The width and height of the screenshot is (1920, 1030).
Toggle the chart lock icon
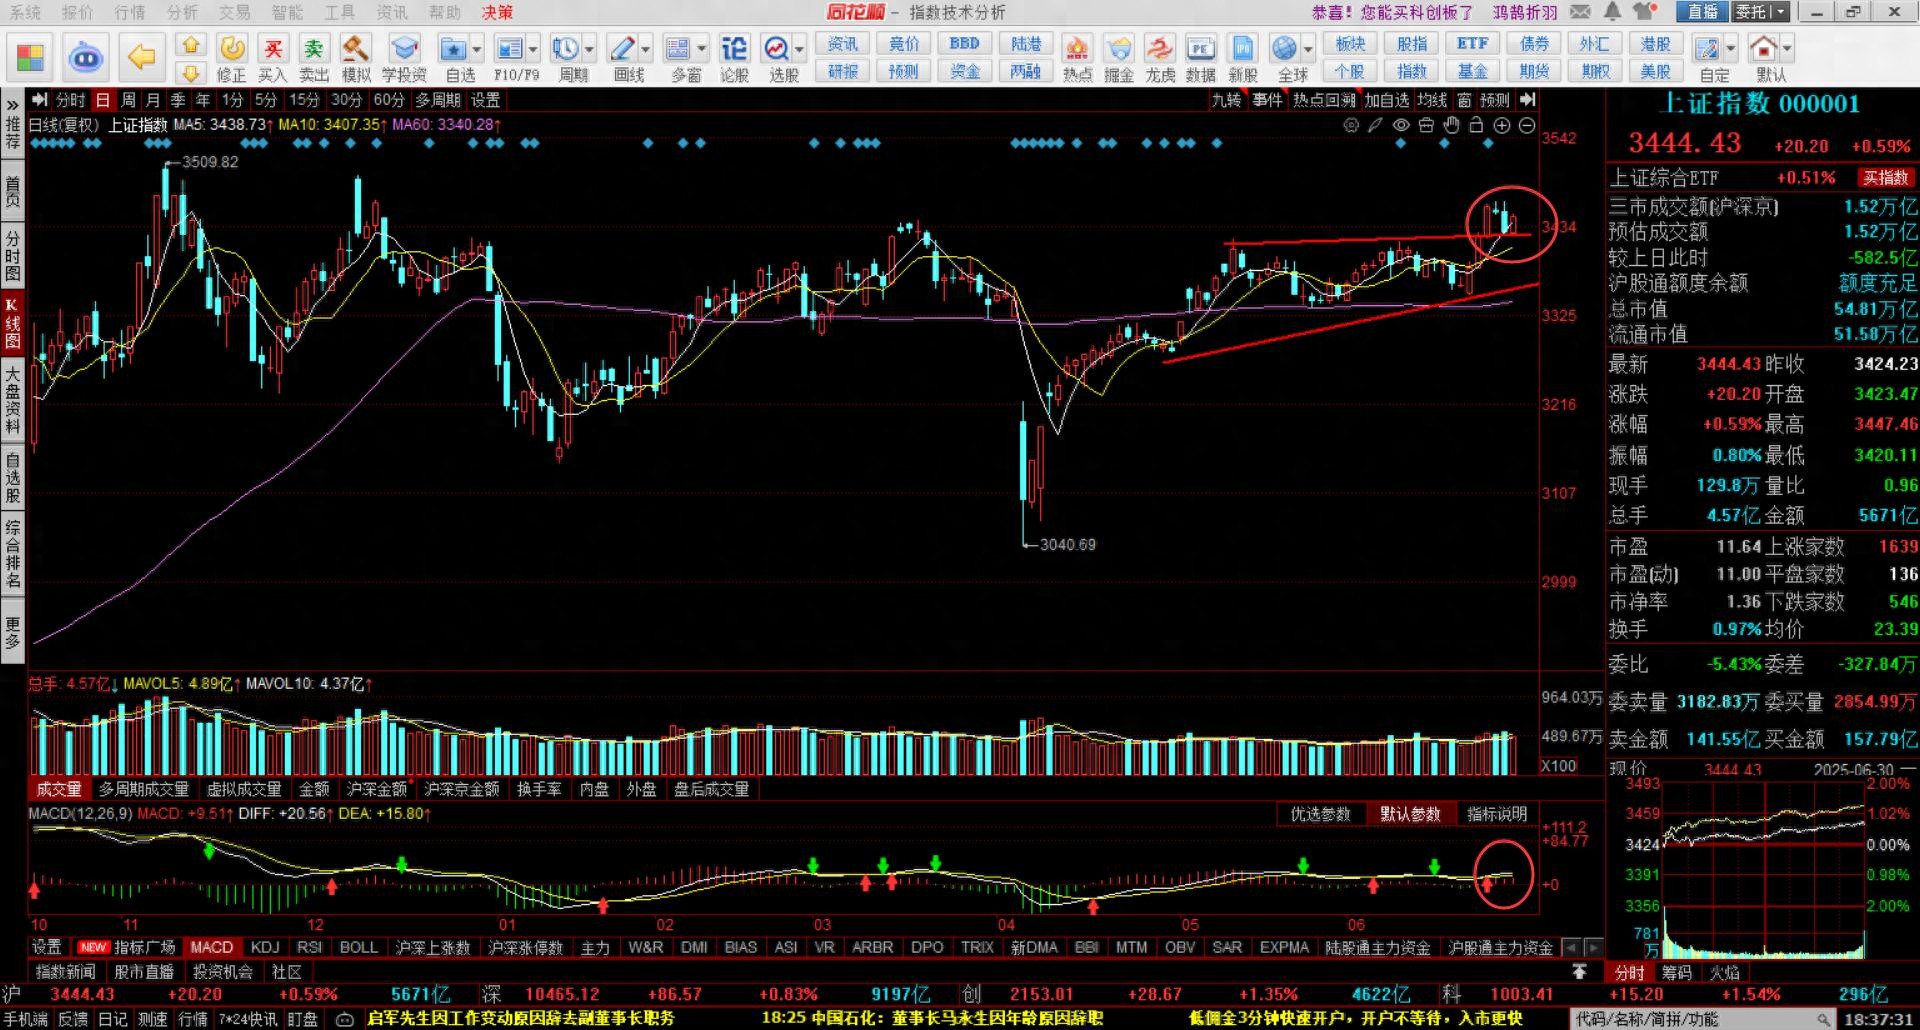(x=1476, y=125)
